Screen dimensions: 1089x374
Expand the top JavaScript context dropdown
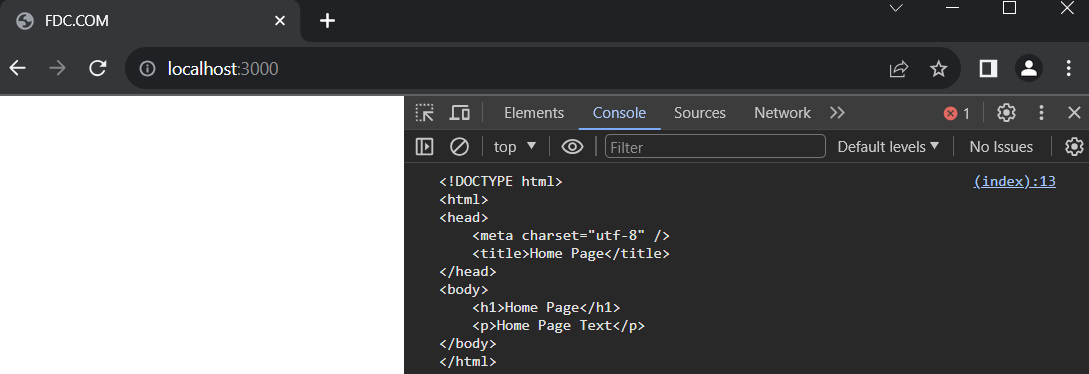click(x=515, y=146)
